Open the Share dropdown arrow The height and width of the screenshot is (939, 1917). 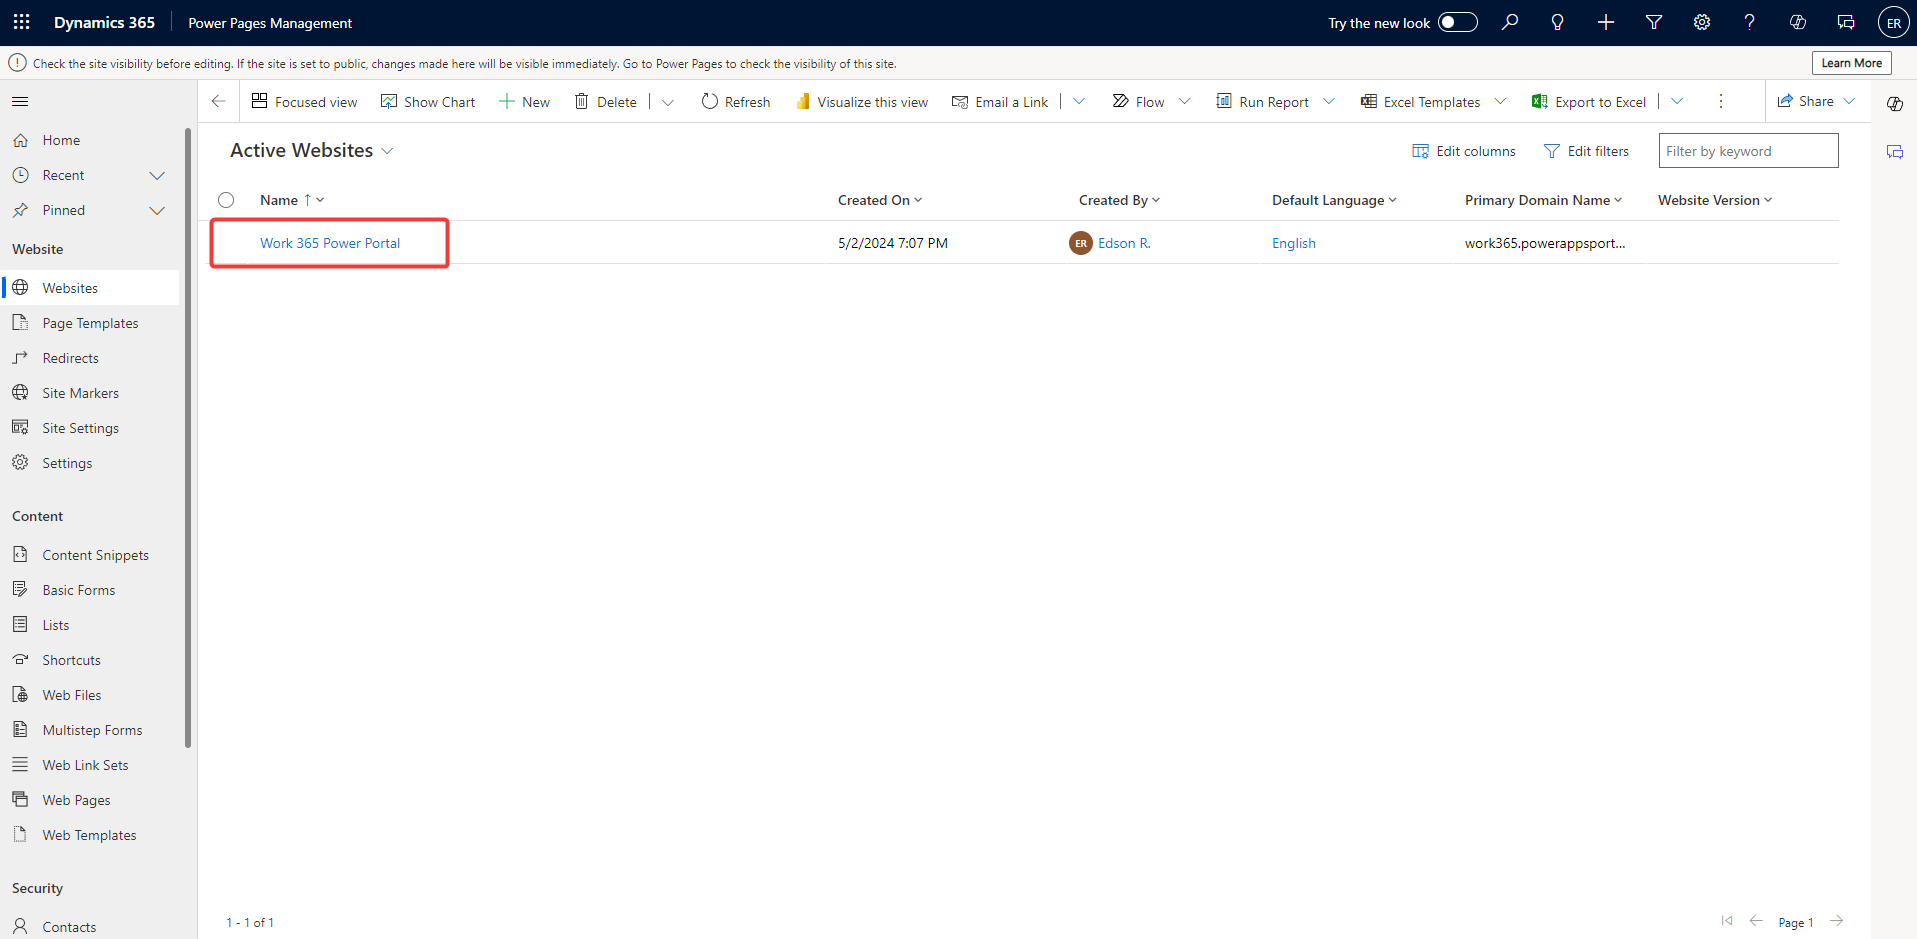coord(1849,101)
